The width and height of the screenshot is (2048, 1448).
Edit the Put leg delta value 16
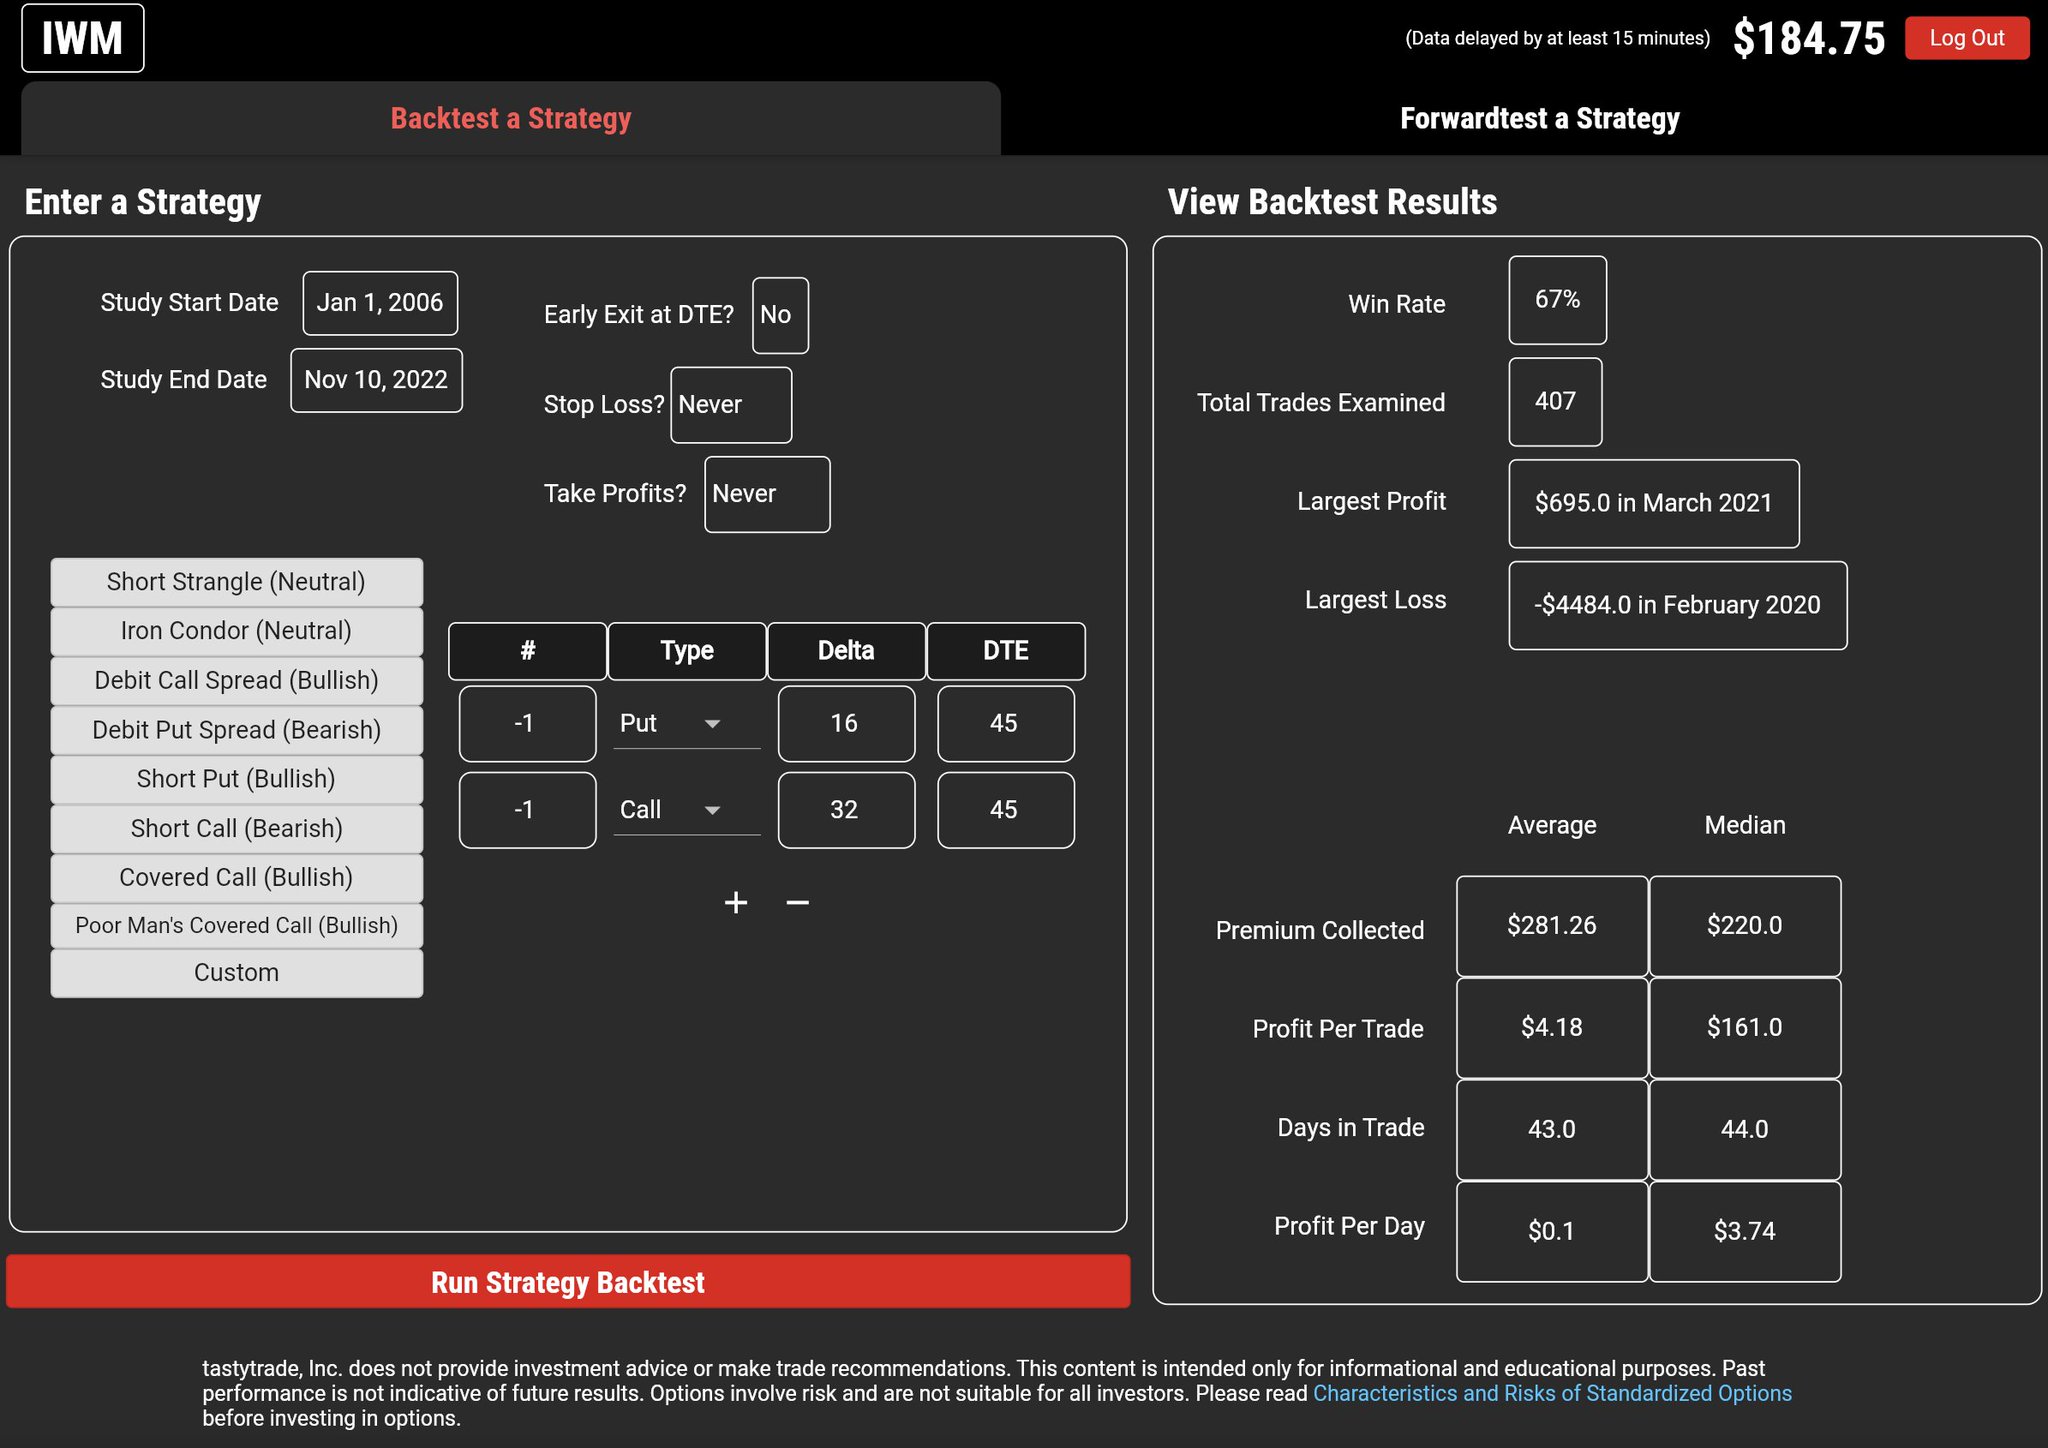[845, 724]
